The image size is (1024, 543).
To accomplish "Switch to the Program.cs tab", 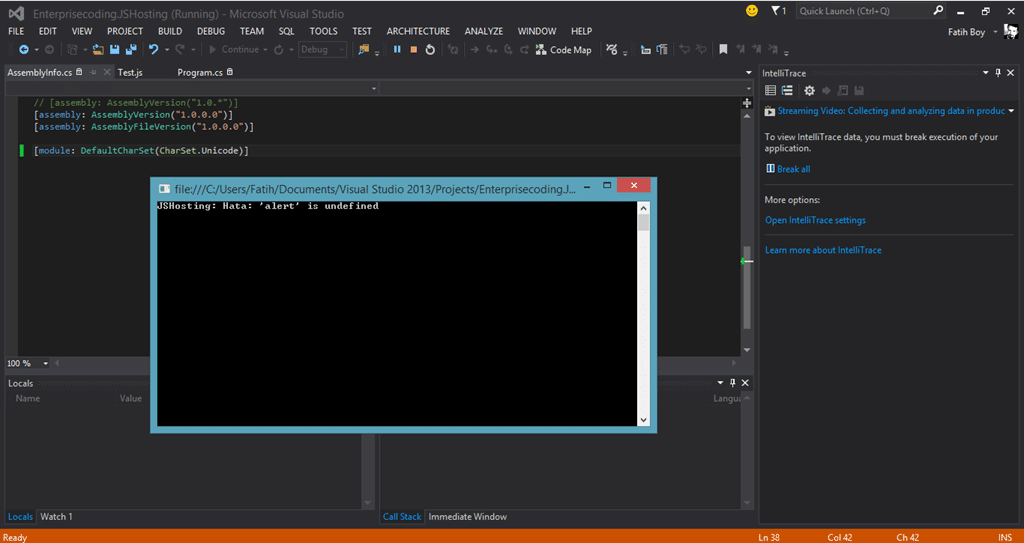I will click(200, 73).
